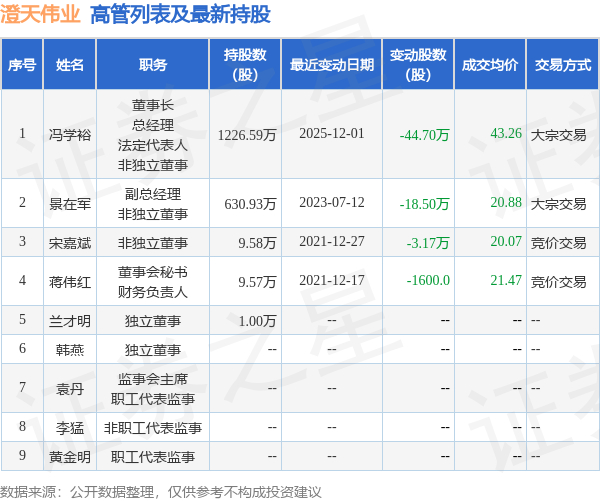600x501 pixels.
Task: Click the change value -1600.0
Action: [x=428, y=281]
